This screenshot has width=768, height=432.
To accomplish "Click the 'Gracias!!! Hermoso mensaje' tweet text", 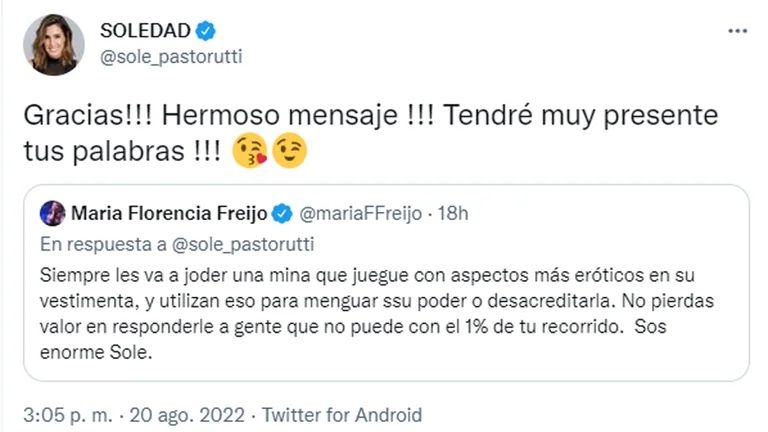I will (x=370, y=115).
